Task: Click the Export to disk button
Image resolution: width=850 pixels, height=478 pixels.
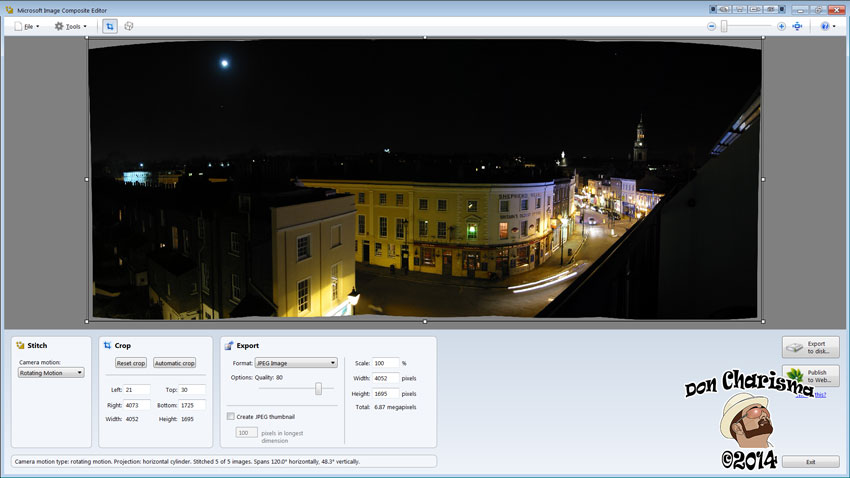Action: 810,347
